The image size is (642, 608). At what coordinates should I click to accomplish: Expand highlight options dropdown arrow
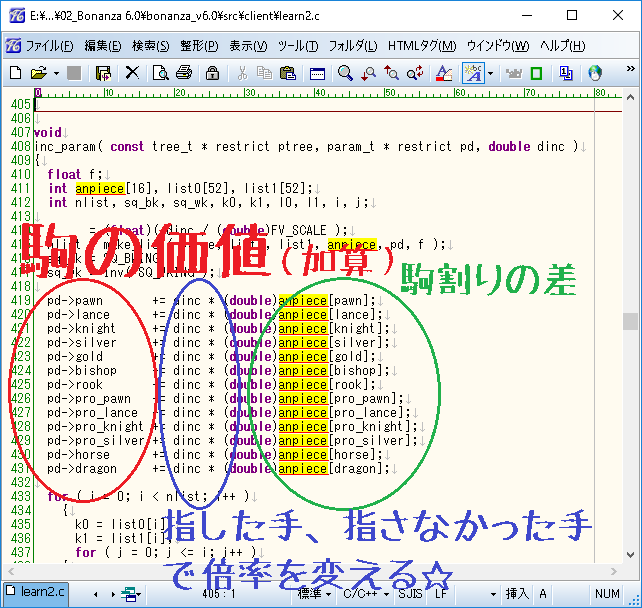491,74
